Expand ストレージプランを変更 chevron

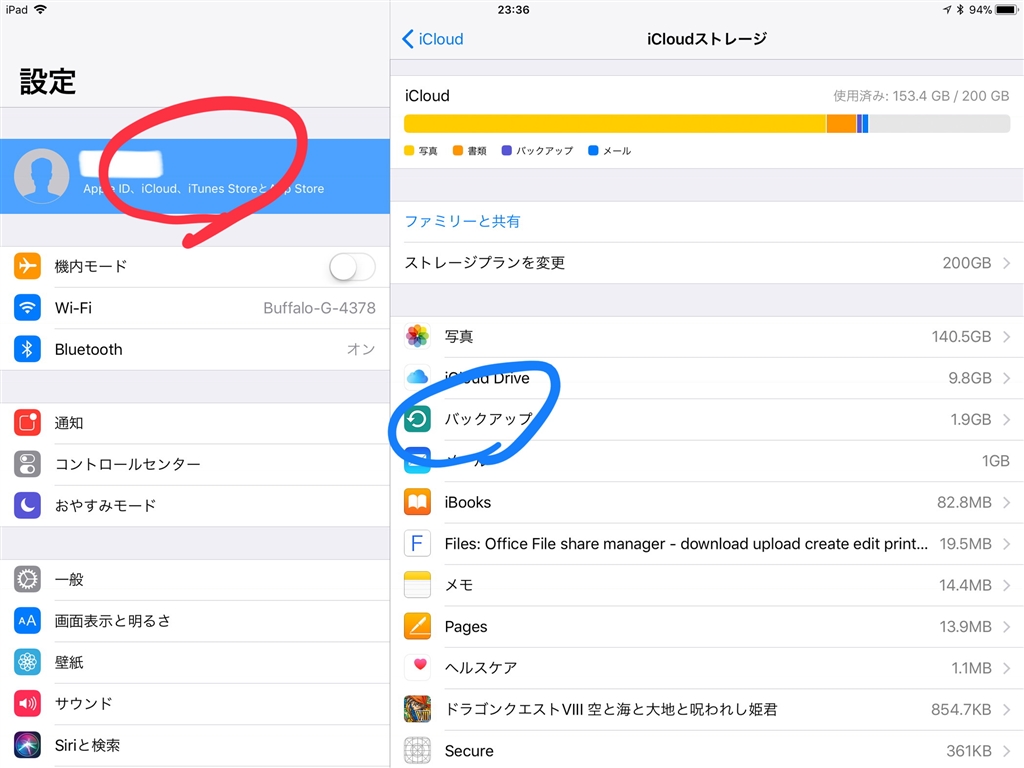pos(1006,263)
